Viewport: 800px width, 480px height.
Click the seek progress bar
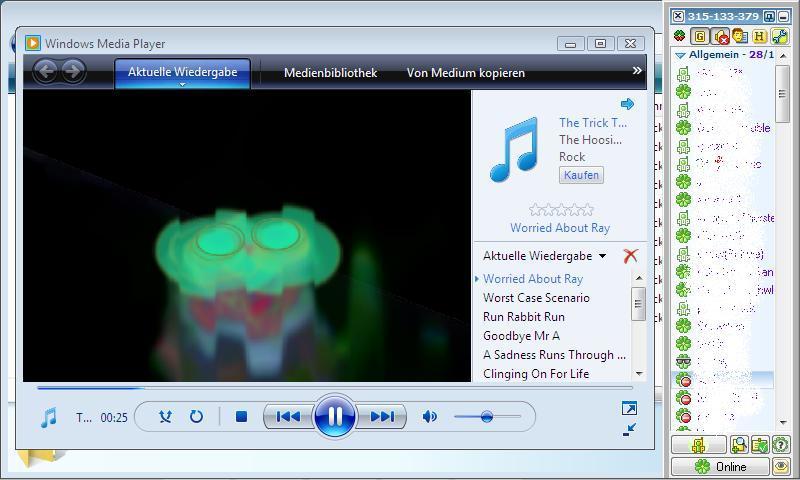point(335,388)
